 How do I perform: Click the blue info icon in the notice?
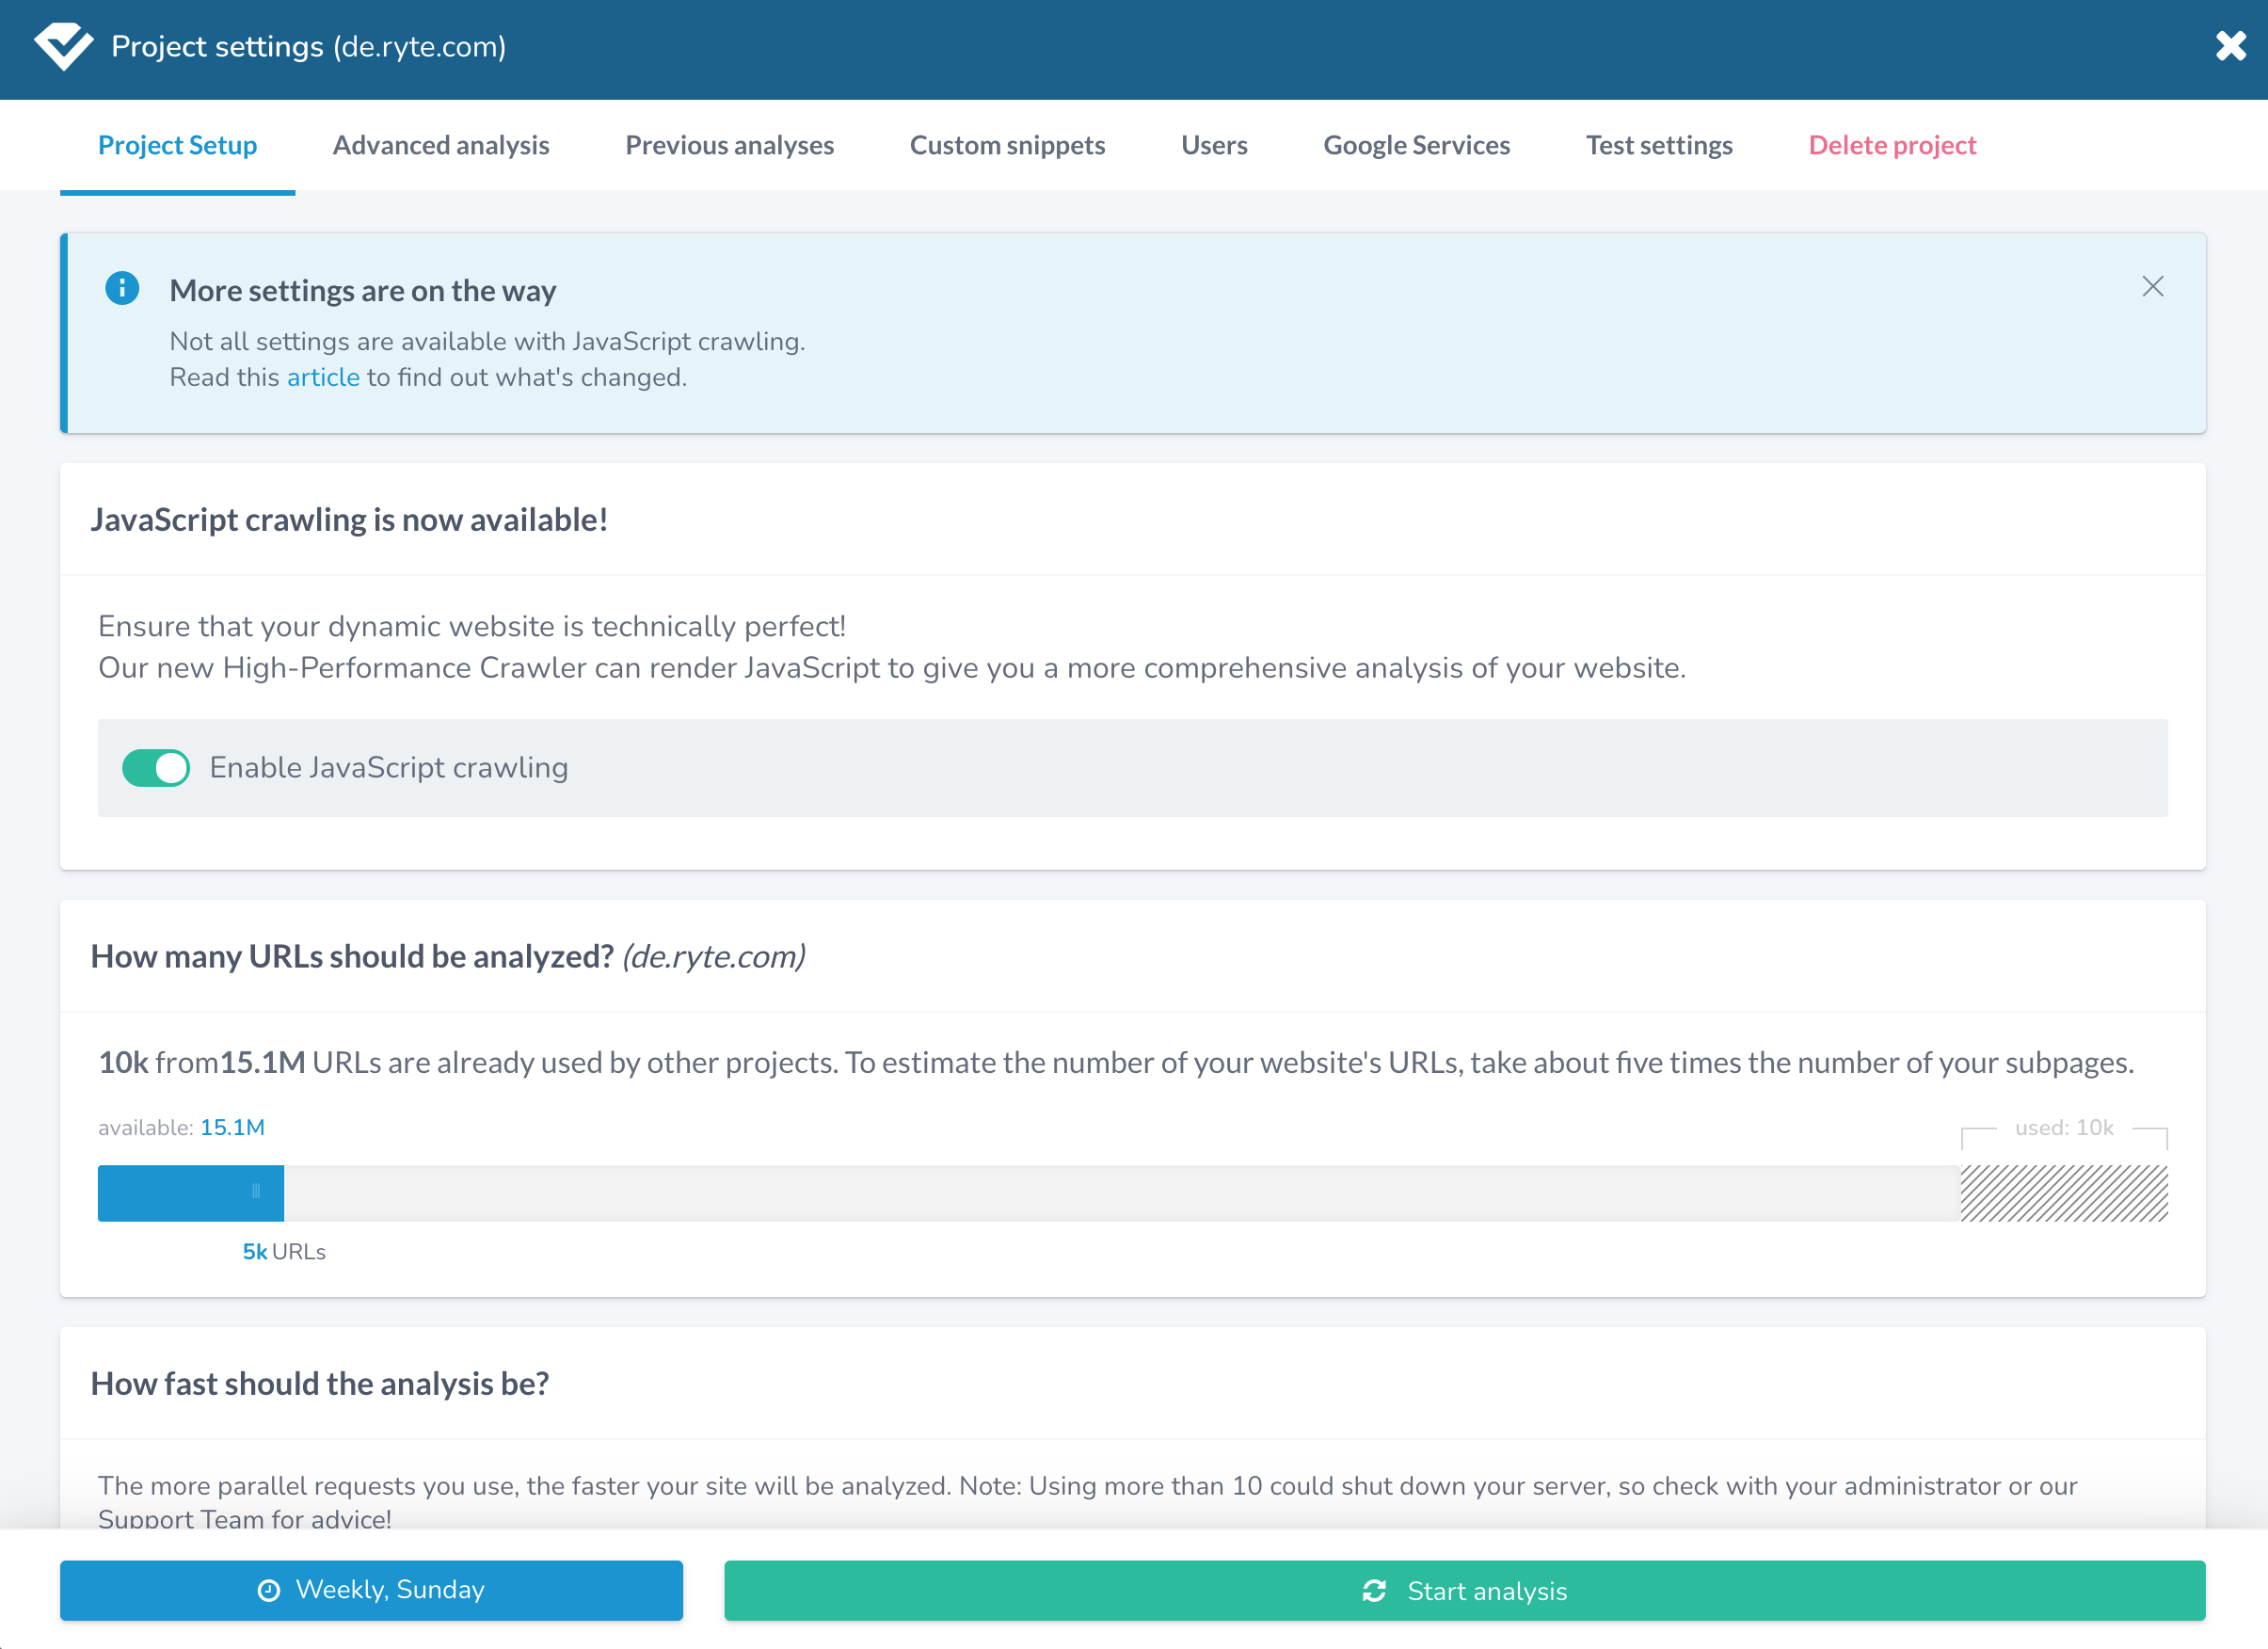122,289
